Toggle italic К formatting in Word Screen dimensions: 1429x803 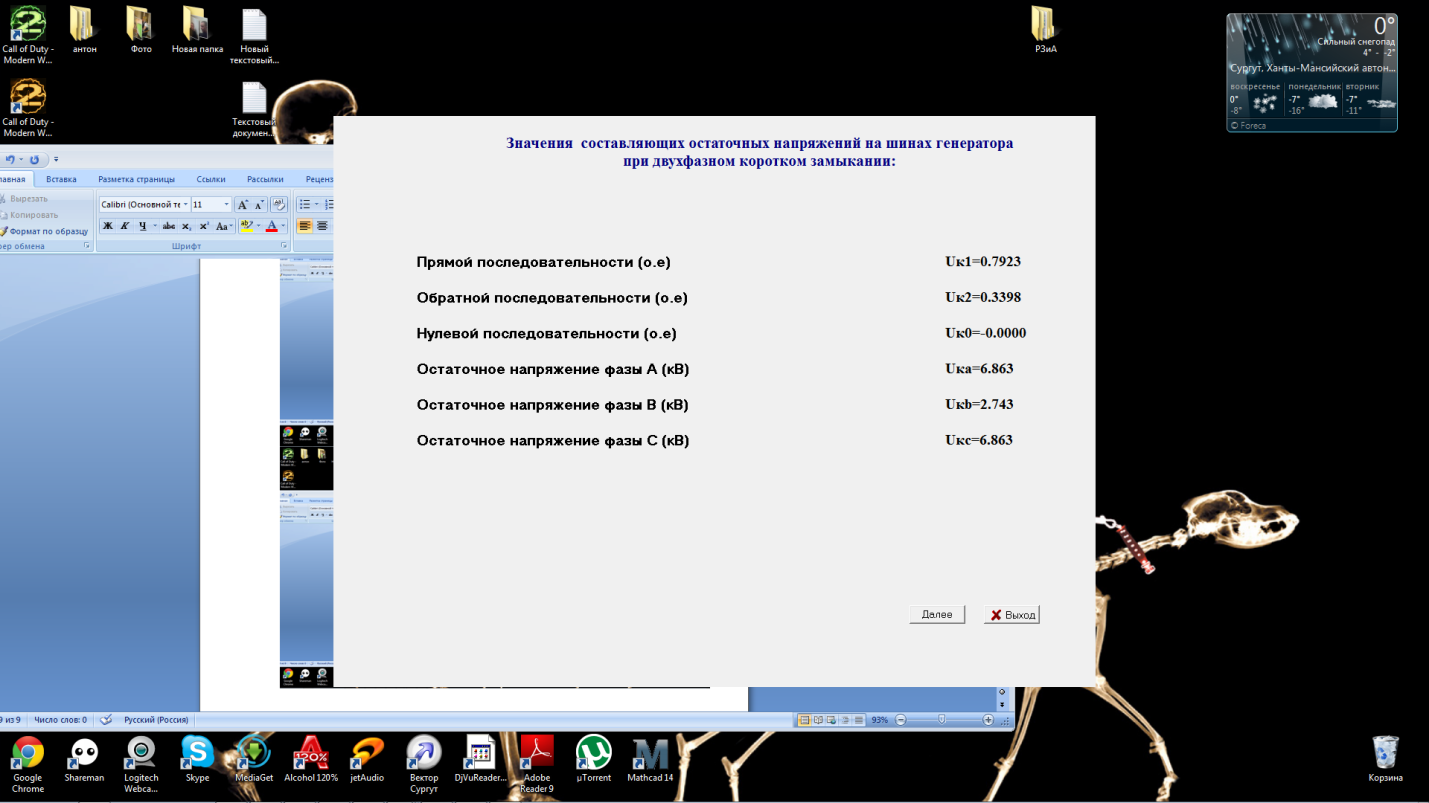click(125, 226)
